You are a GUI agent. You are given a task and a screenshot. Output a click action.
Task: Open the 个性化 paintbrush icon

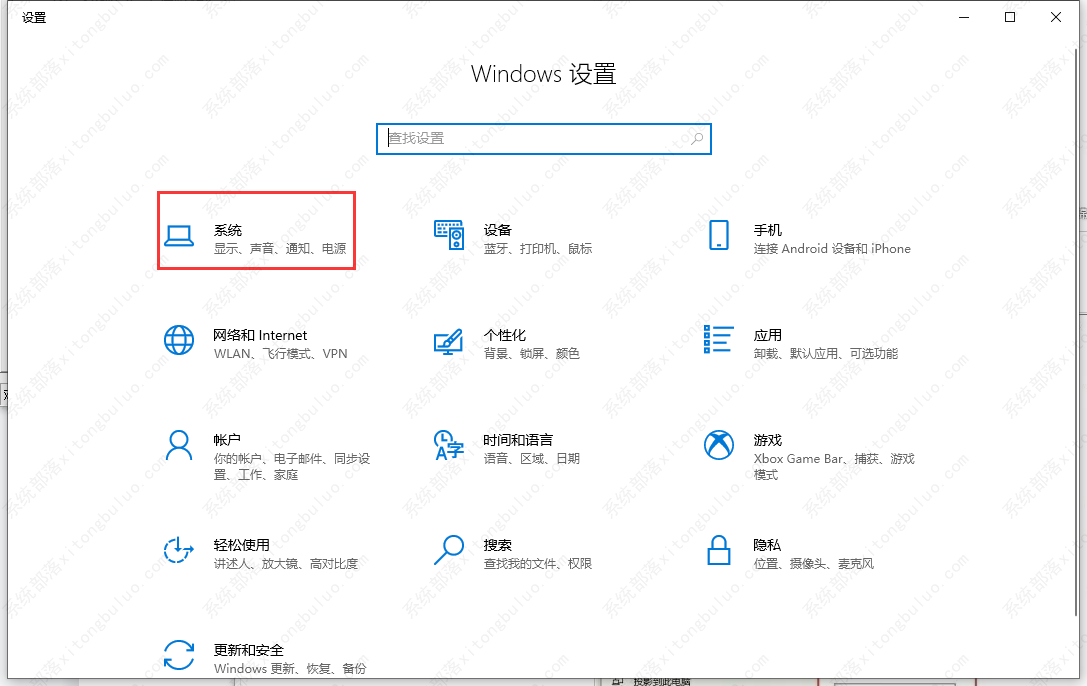tap(449, 341)
